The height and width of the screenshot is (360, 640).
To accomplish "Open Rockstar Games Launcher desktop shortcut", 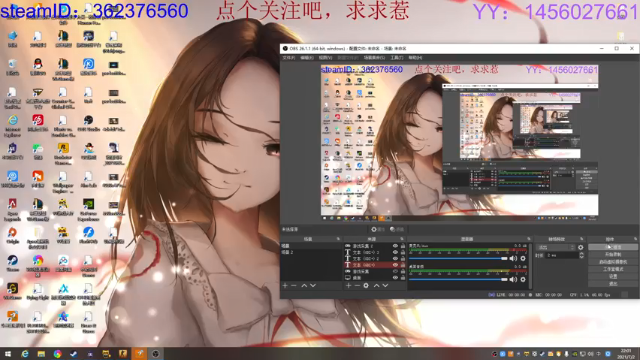I will coord(63,152).
